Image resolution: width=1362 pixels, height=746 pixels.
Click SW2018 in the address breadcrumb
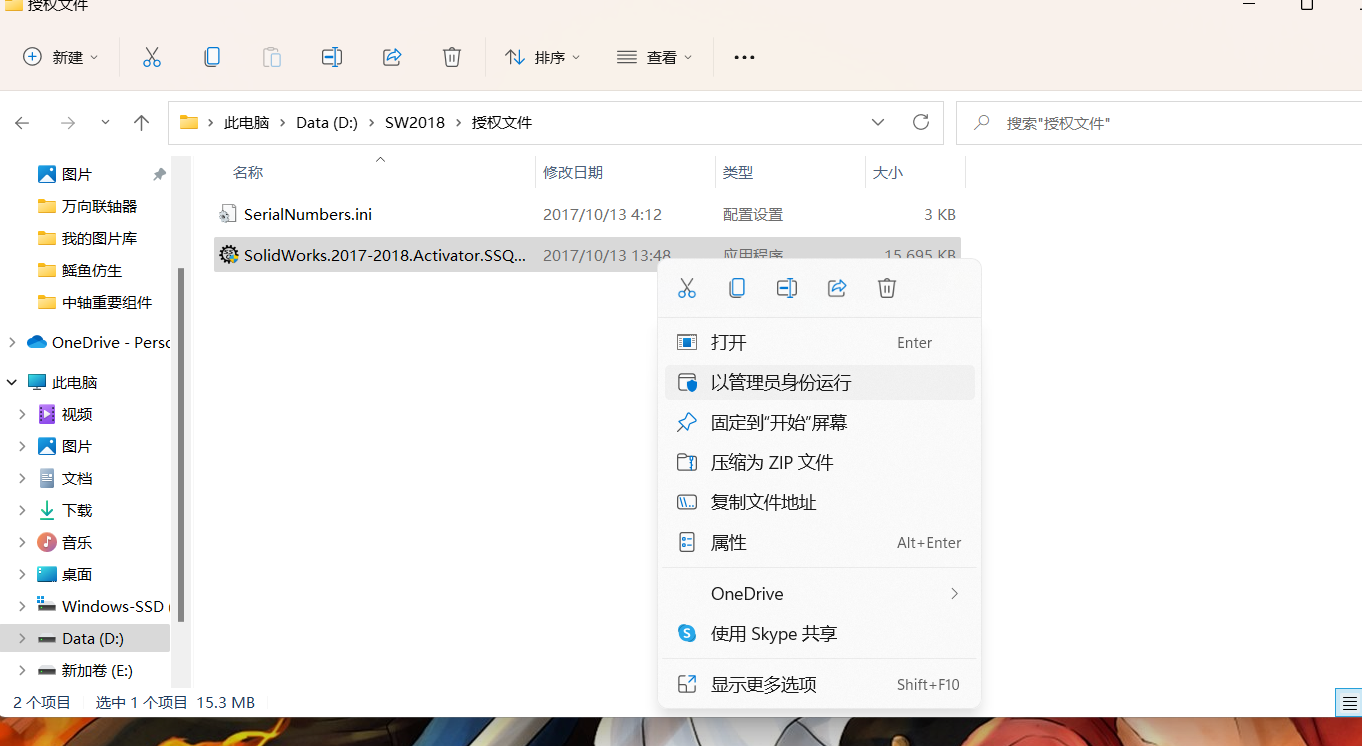415,123
